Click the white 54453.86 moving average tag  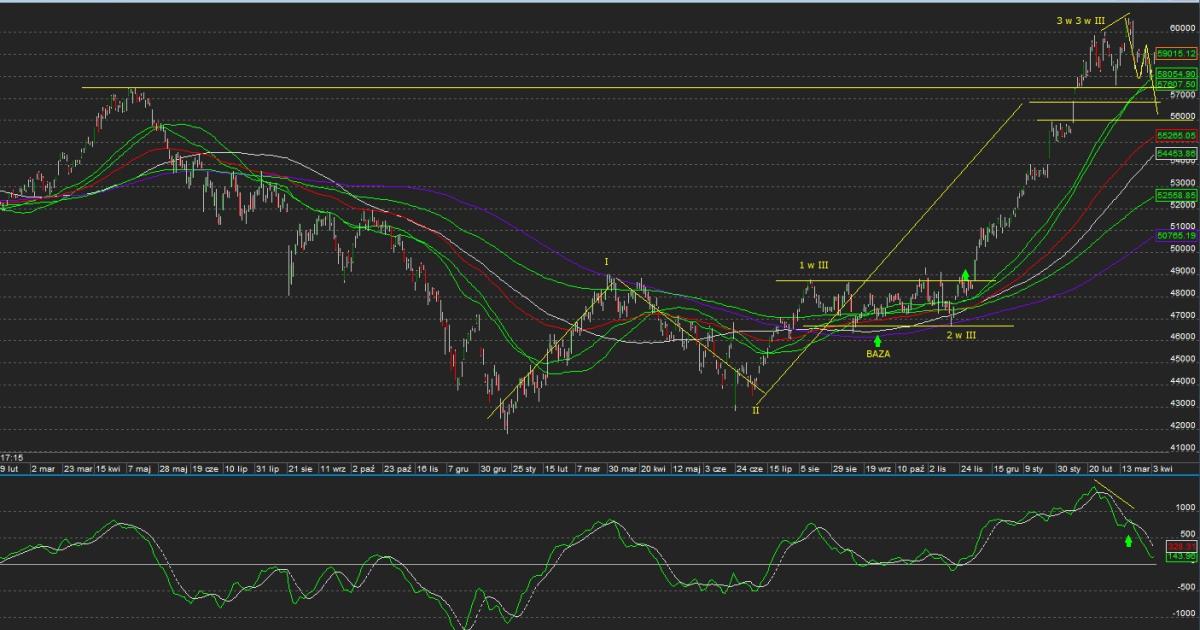point(1176,153)
